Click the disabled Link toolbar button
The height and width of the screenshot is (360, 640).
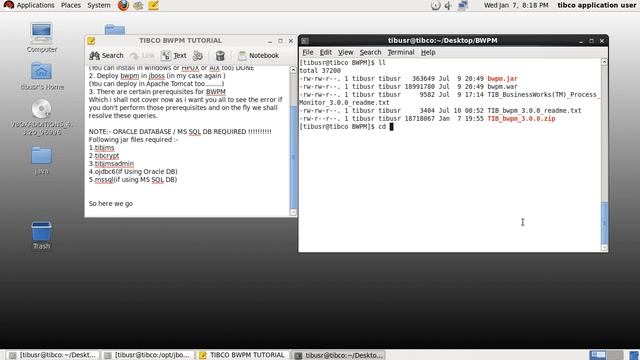(142, 56)
